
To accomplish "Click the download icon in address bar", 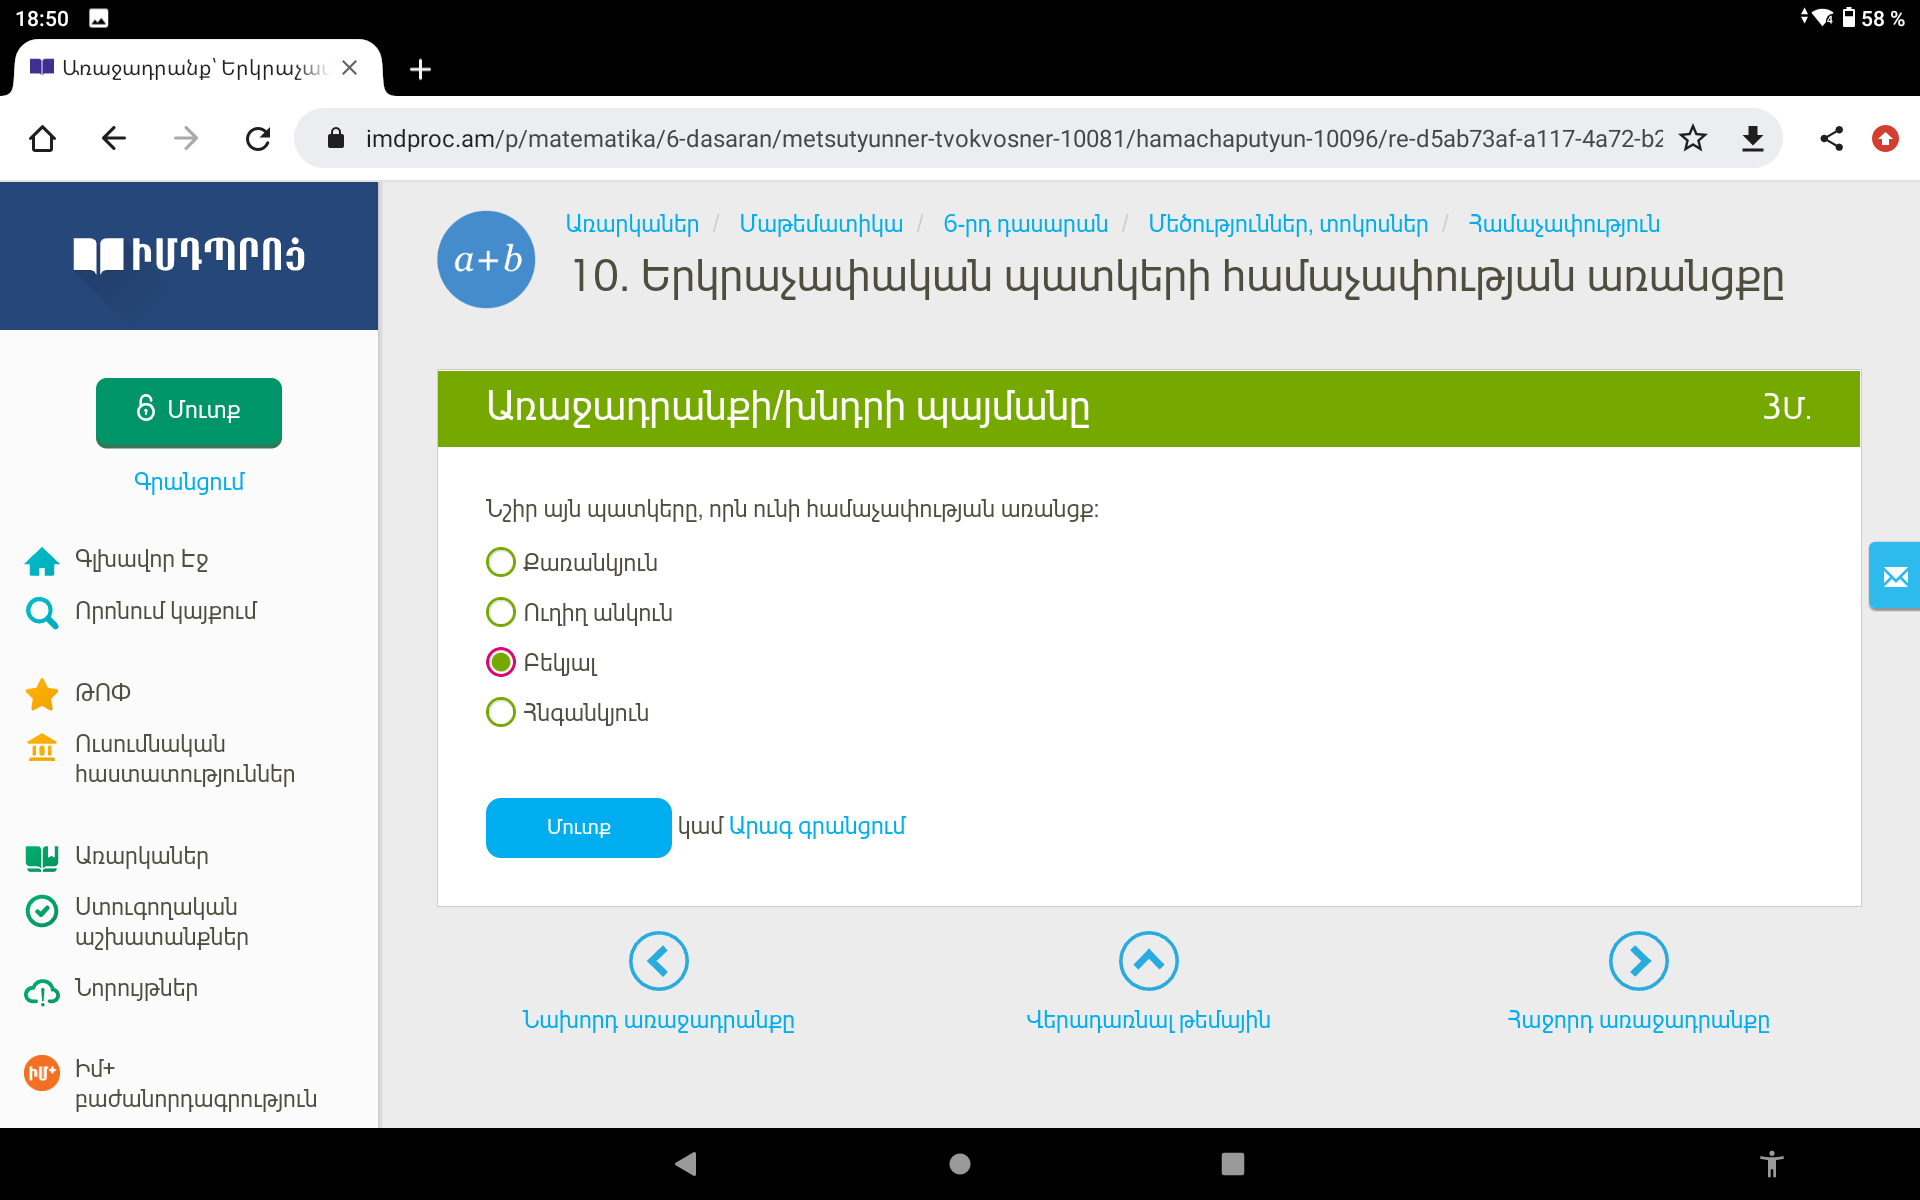I will [x=1752, y=138].
